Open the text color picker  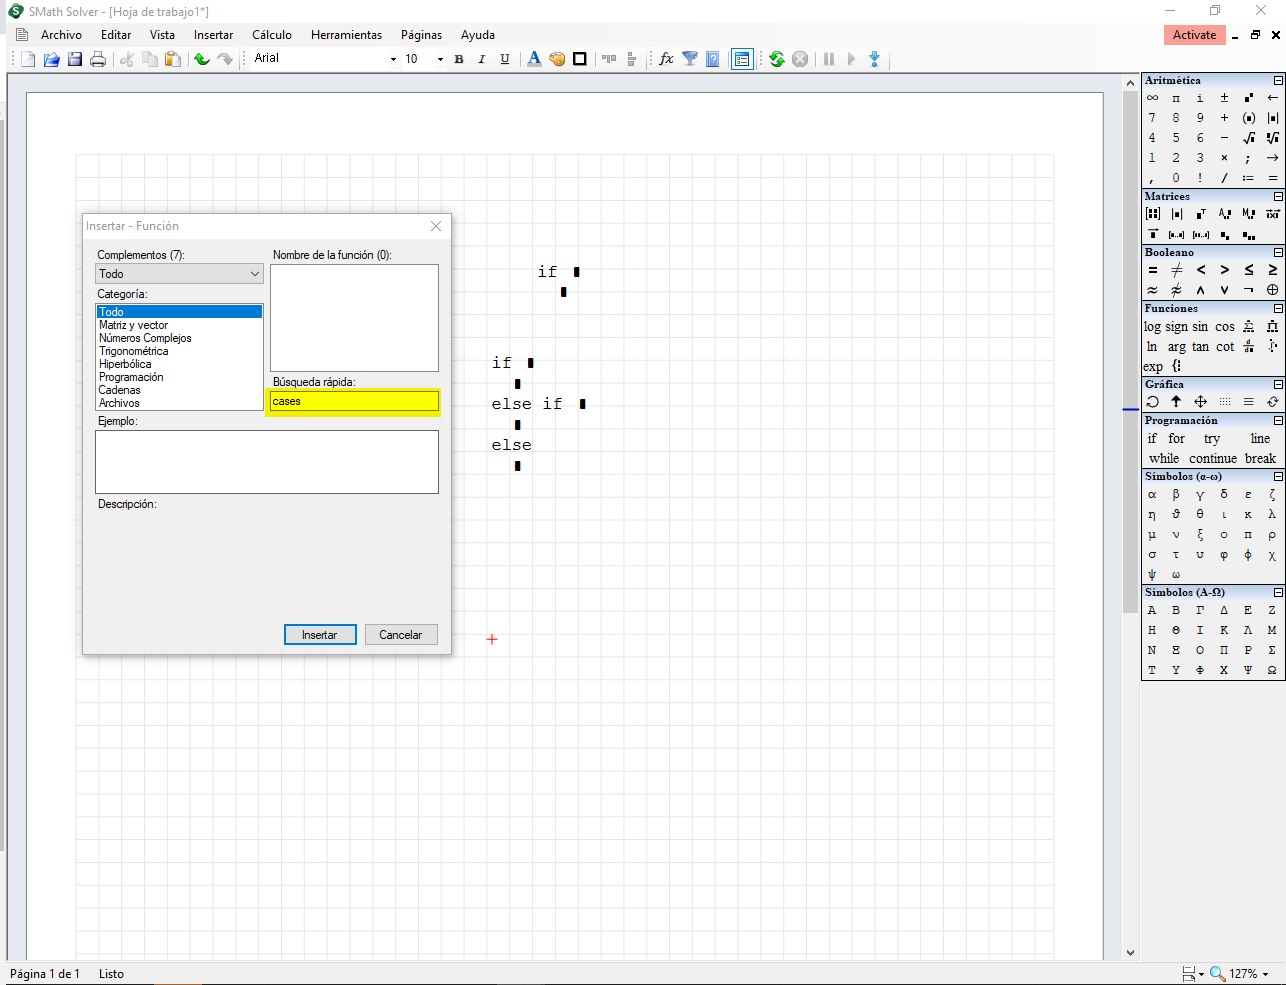click(534, 59)
